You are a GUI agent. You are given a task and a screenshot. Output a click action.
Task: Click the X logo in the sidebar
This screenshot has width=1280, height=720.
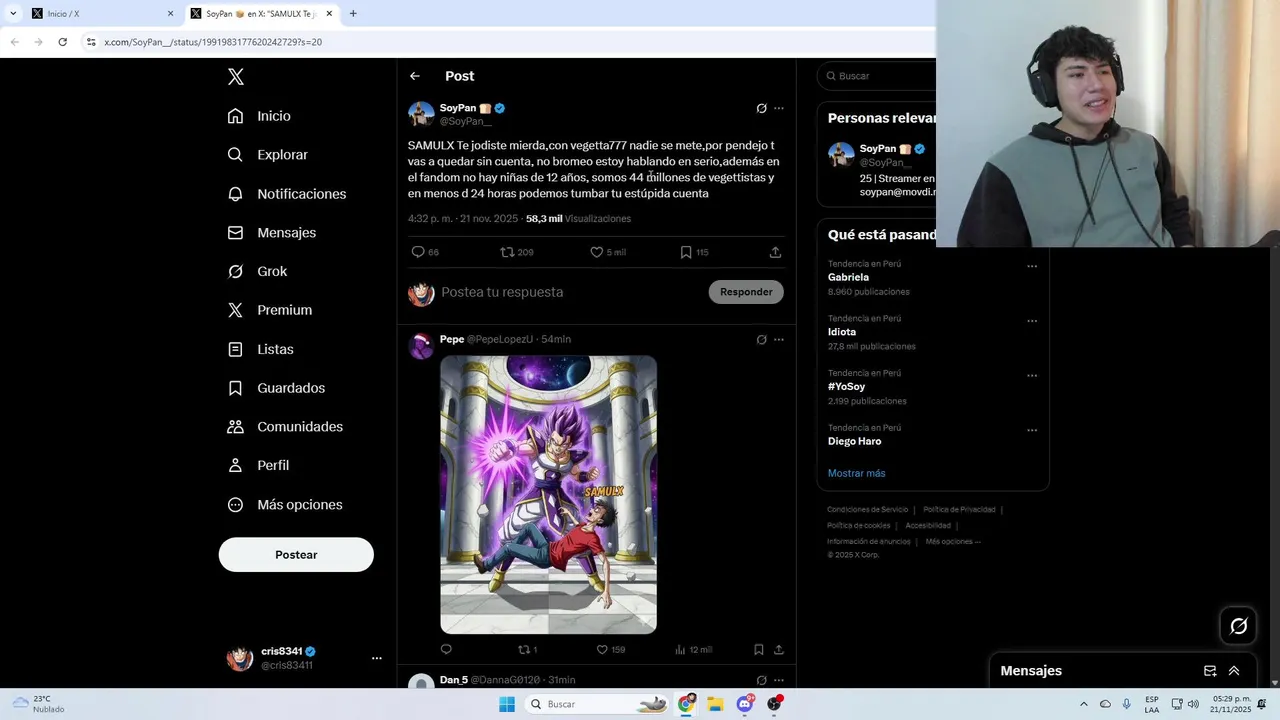click(235, 77)
